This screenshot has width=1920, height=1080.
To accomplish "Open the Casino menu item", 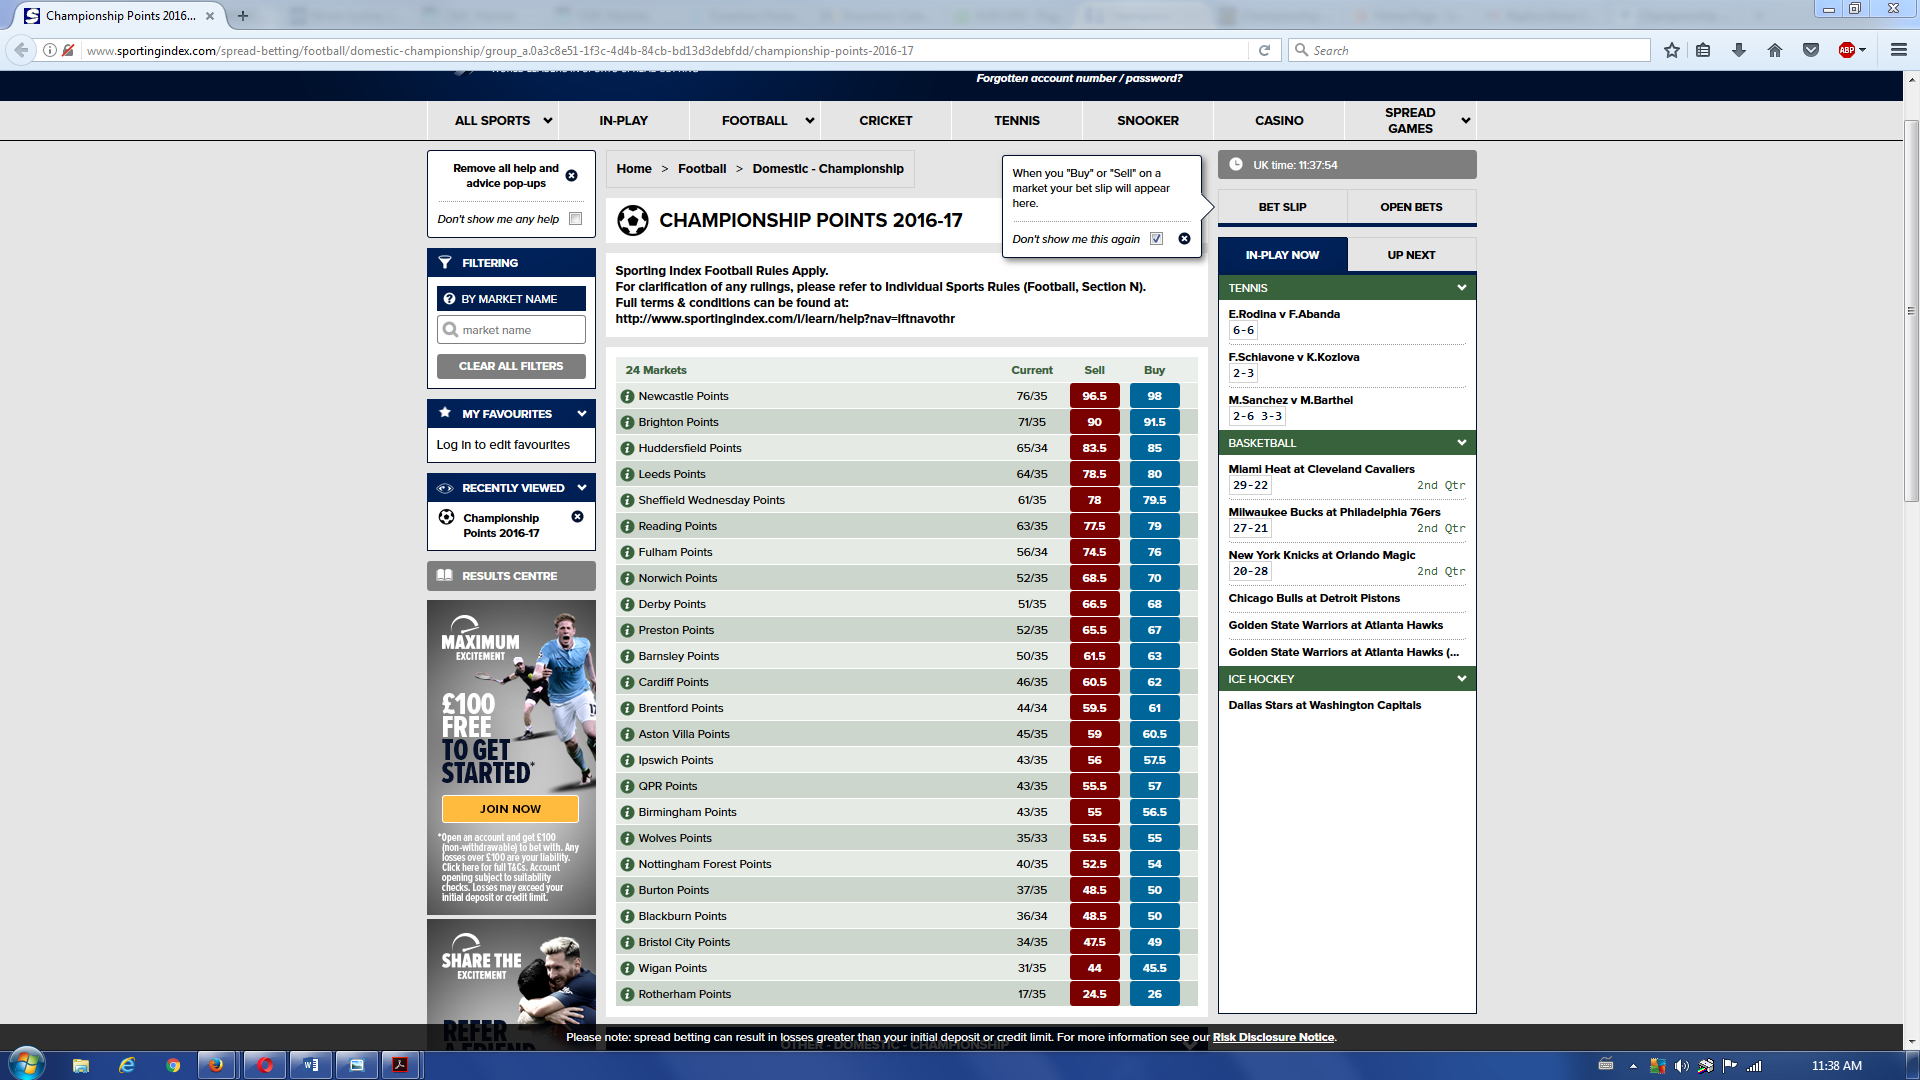I will (x=1279, y=121).
